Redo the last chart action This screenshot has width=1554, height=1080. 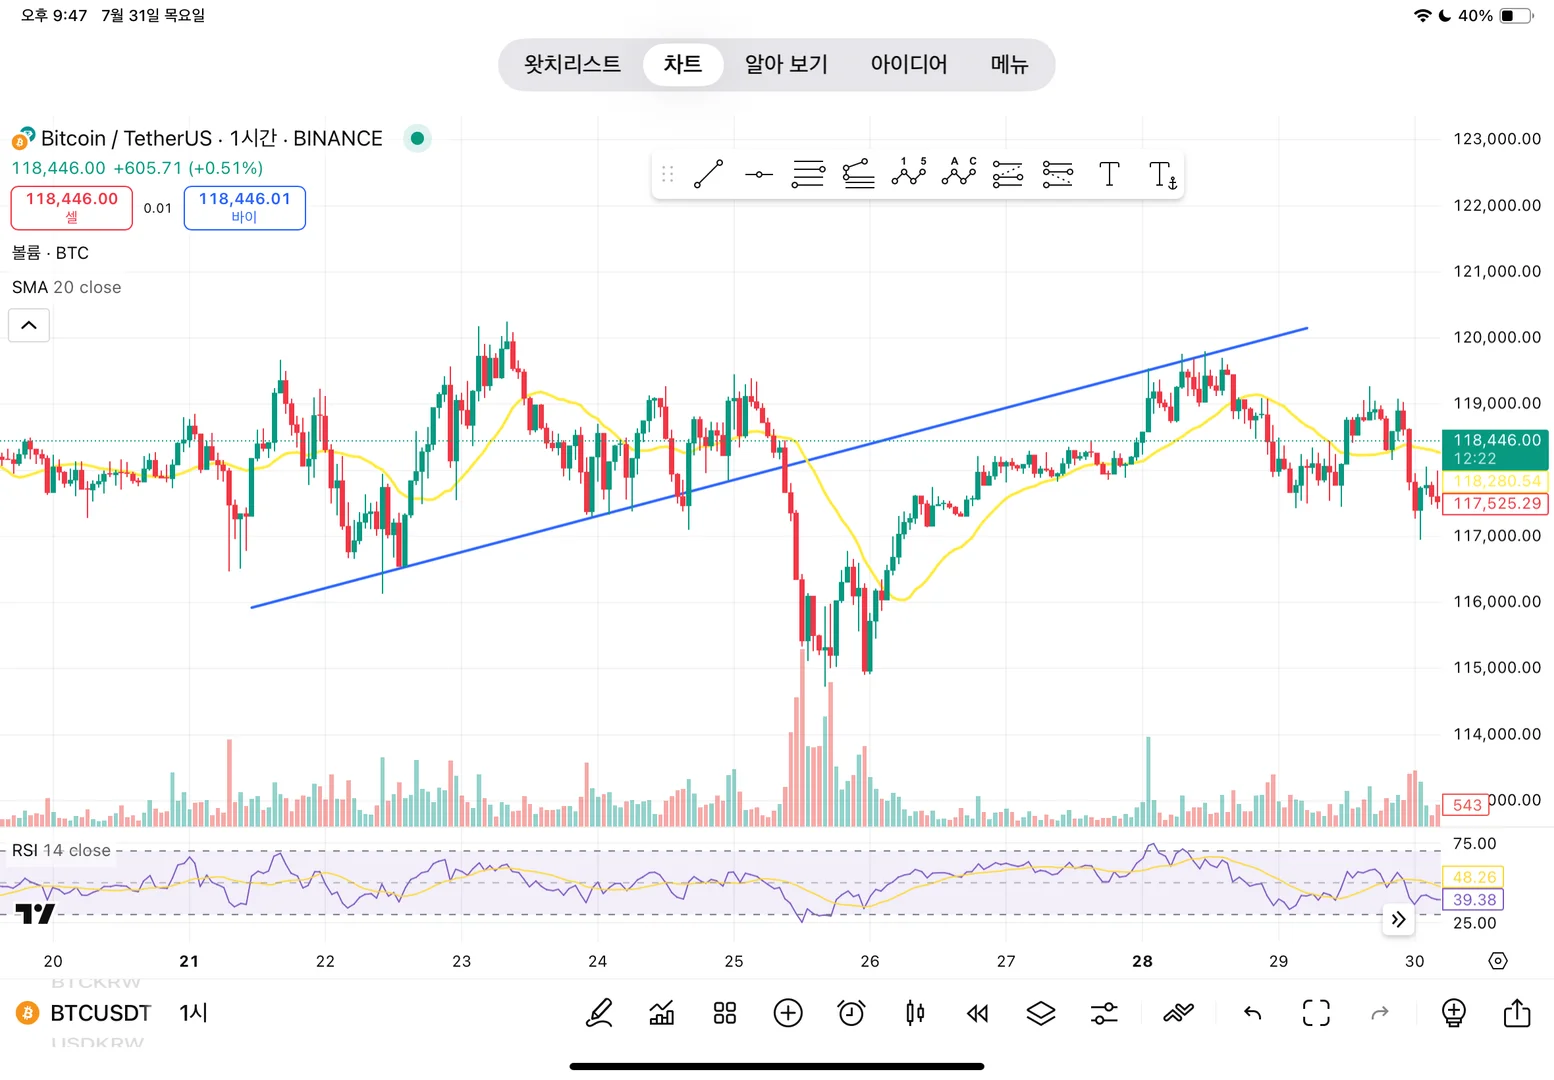(x=1380, y=1014)
